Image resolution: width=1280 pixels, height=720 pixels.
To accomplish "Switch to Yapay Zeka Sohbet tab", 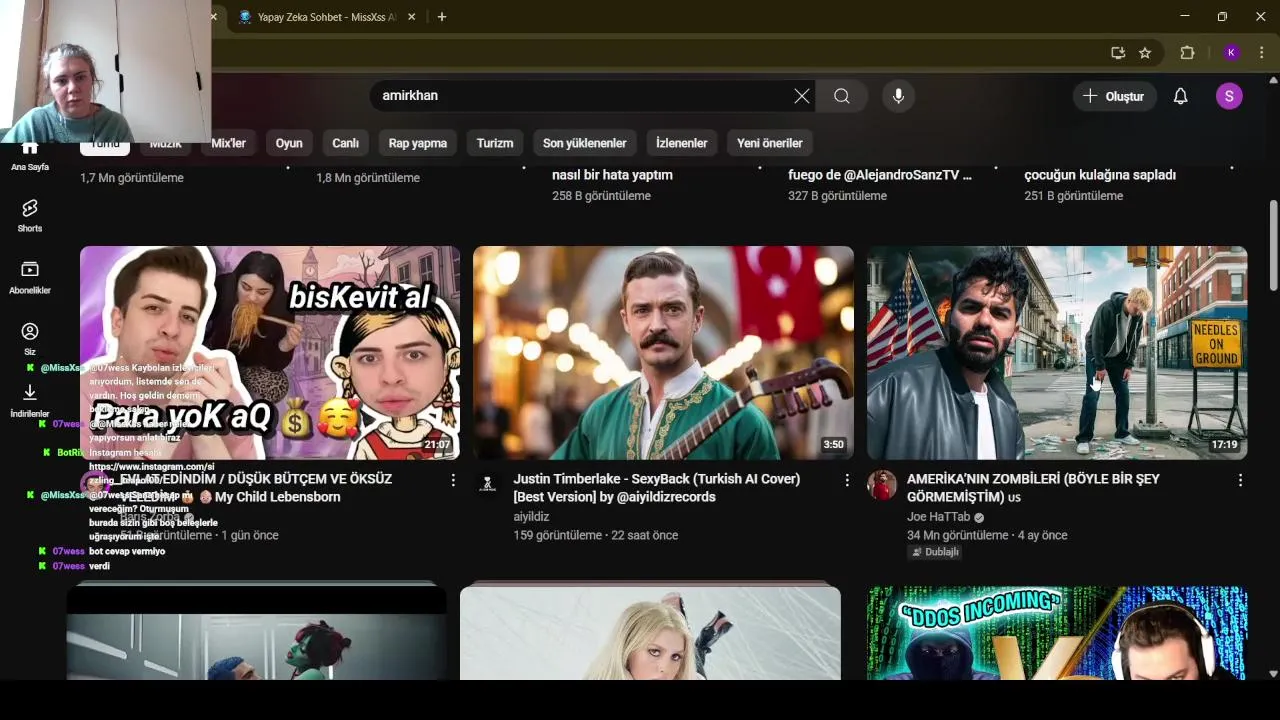I will pos(325,17).
